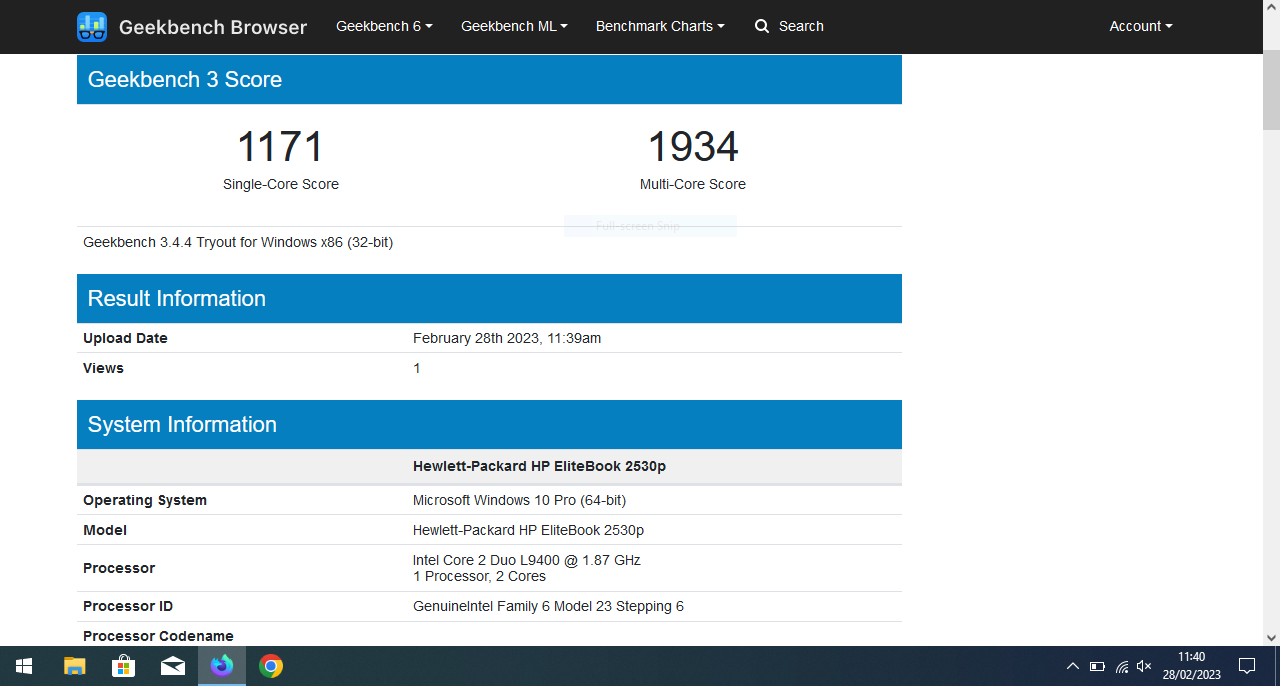This screenshot has width=1280, height=686.
Task: Open Google Chrome from the taskbar
Action: click(x=271, y=666)
